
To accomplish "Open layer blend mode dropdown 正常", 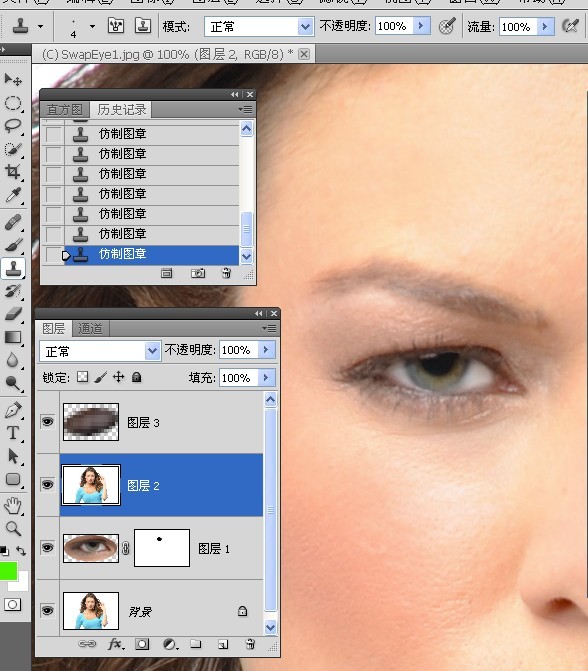I will 100,351.
